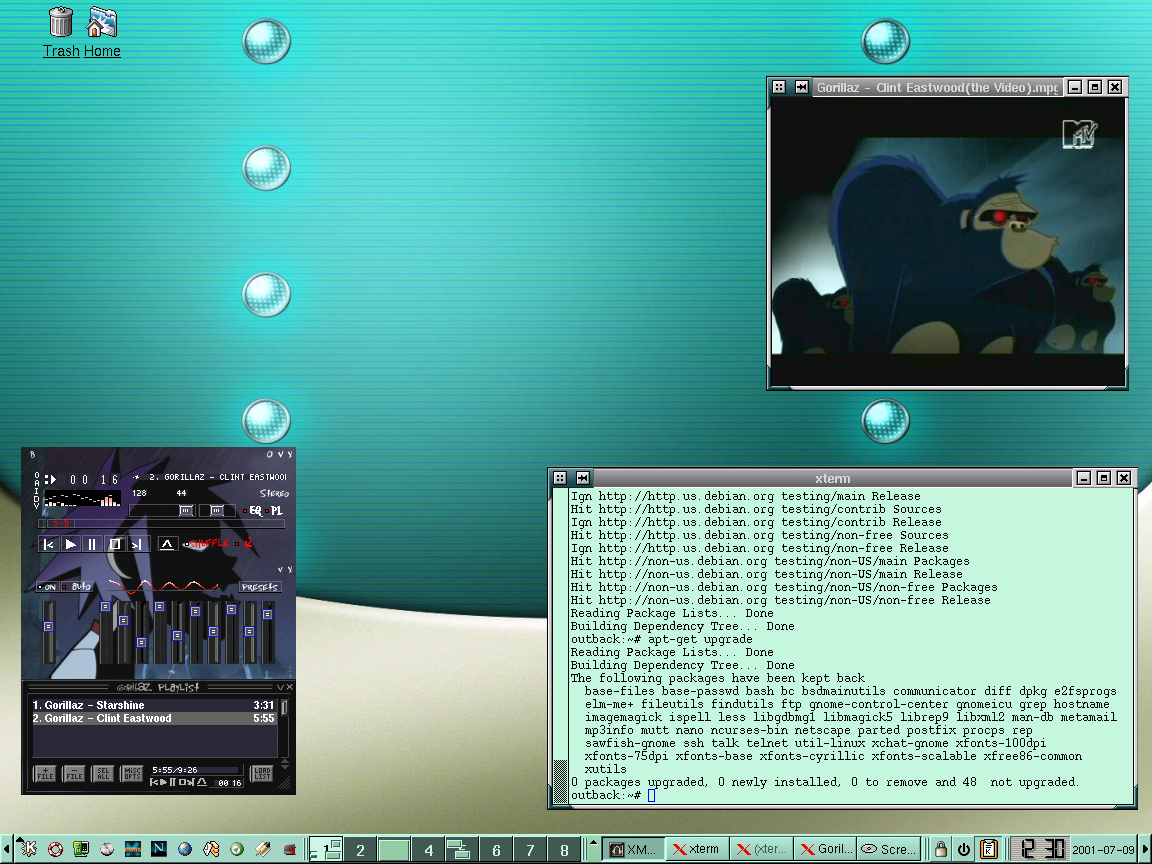Click the add FILE button in playlist
The width and height of the screenshot is (1152, 864).
pyautogui.click(x=46, y=774)
